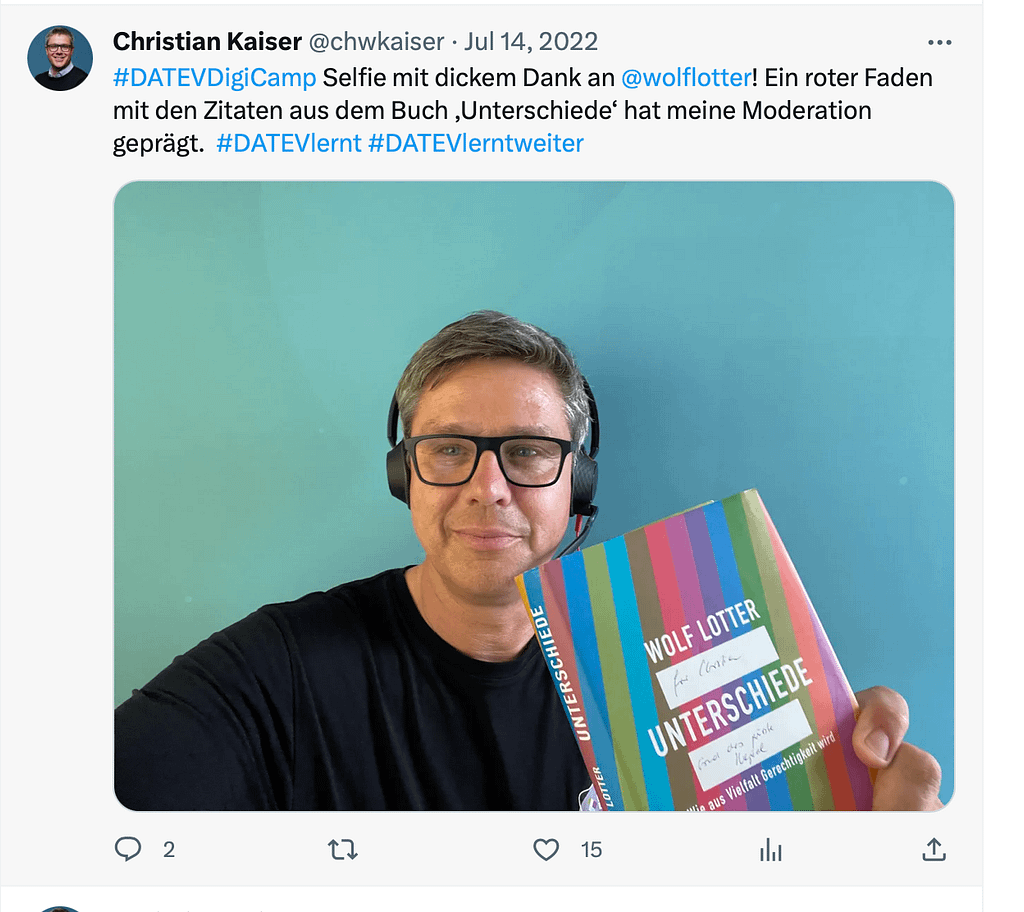Follow the #DATEVlernt hashtag link
The image size is (1024, 912).
tap(289, 143)
